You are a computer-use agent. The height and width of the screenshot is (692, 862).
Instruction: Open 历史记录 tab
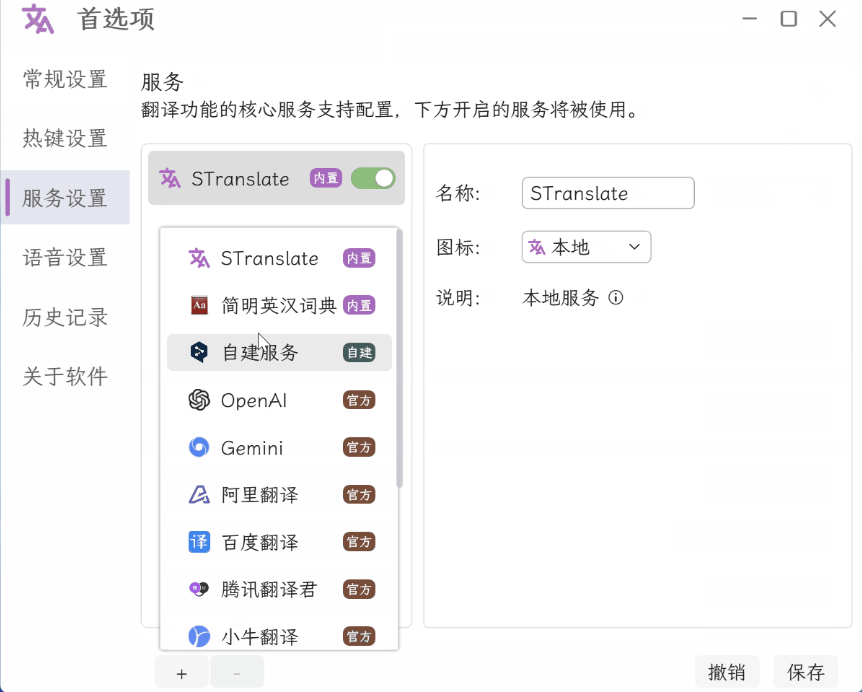pos(65,317)
